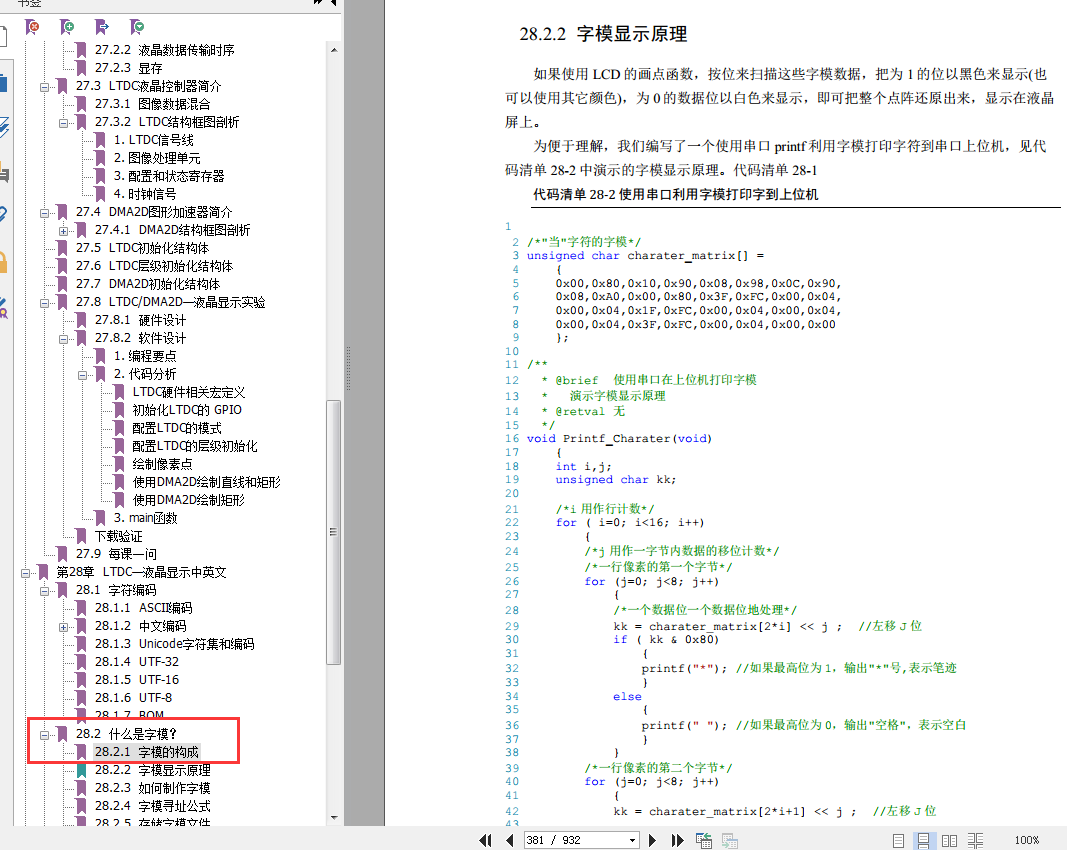Click the bookmark with blue arrow icon

[102, 26]
